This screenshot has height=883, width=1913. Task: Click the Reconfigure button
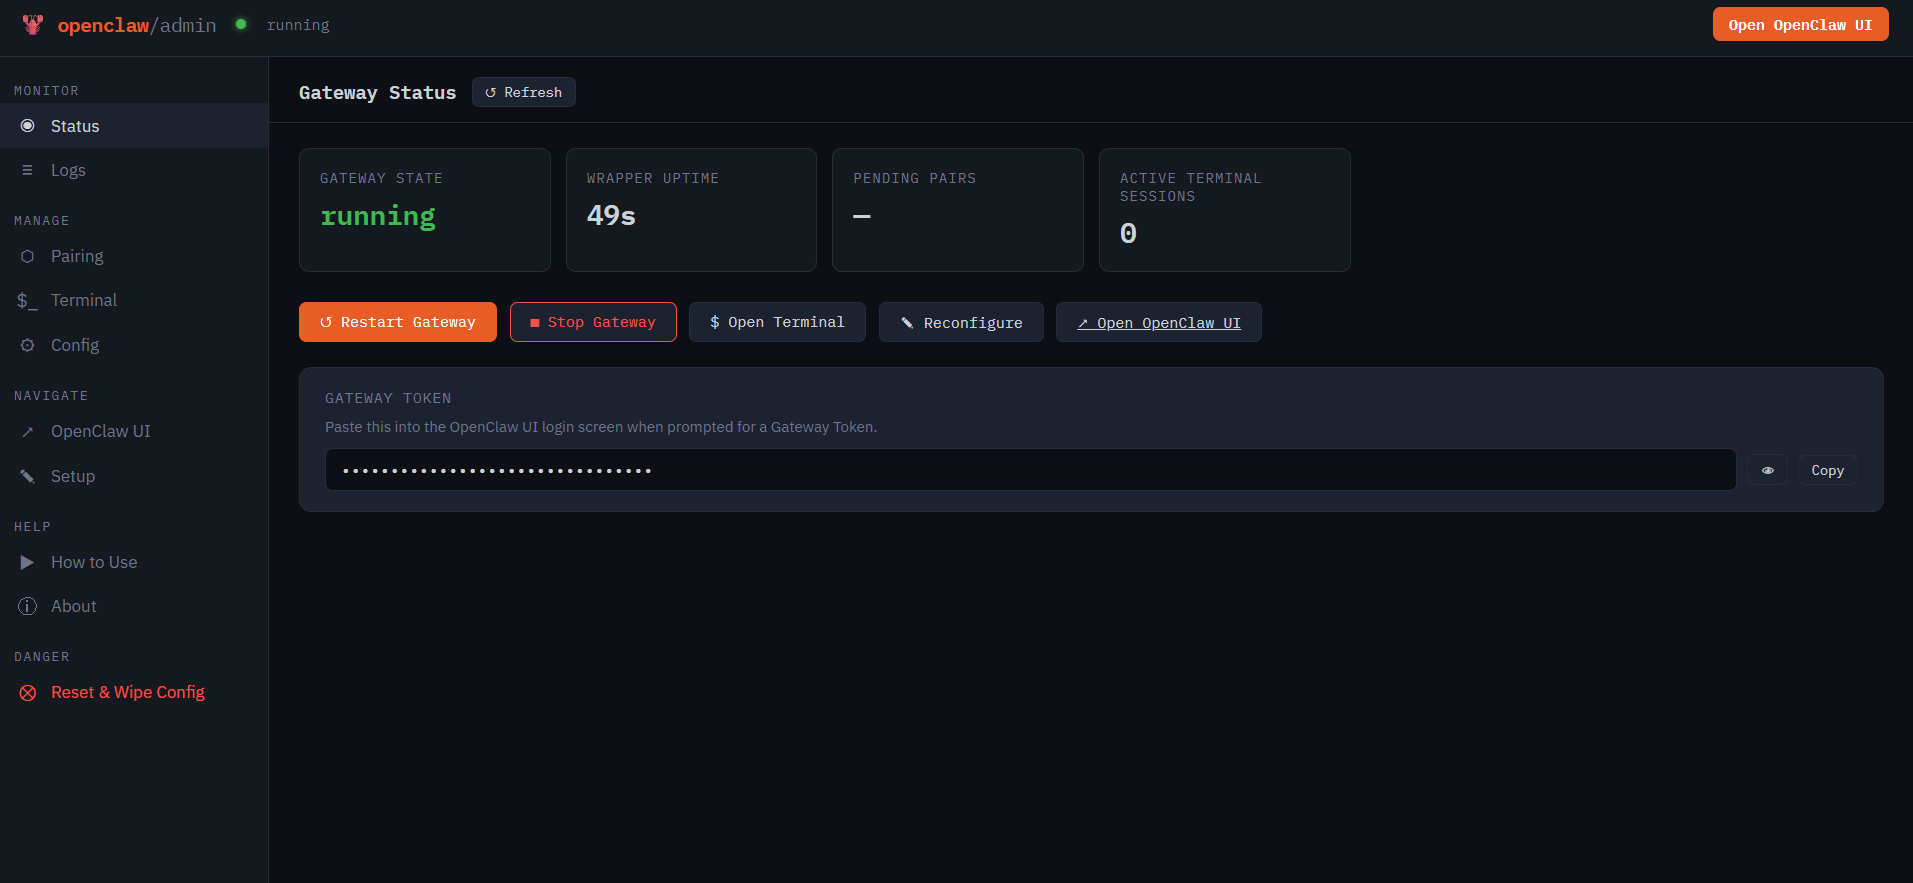pos(961,322)
